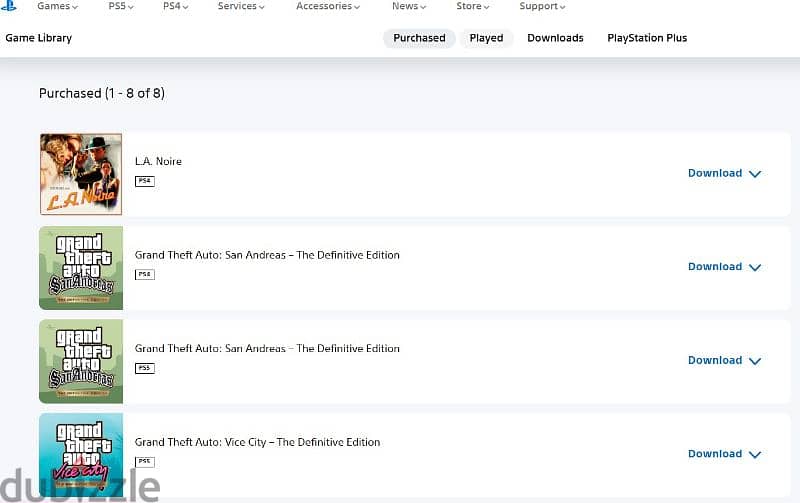Open the Store dropdown menu
The width and height of the screenshot is (800, 503).
point(472,6)
